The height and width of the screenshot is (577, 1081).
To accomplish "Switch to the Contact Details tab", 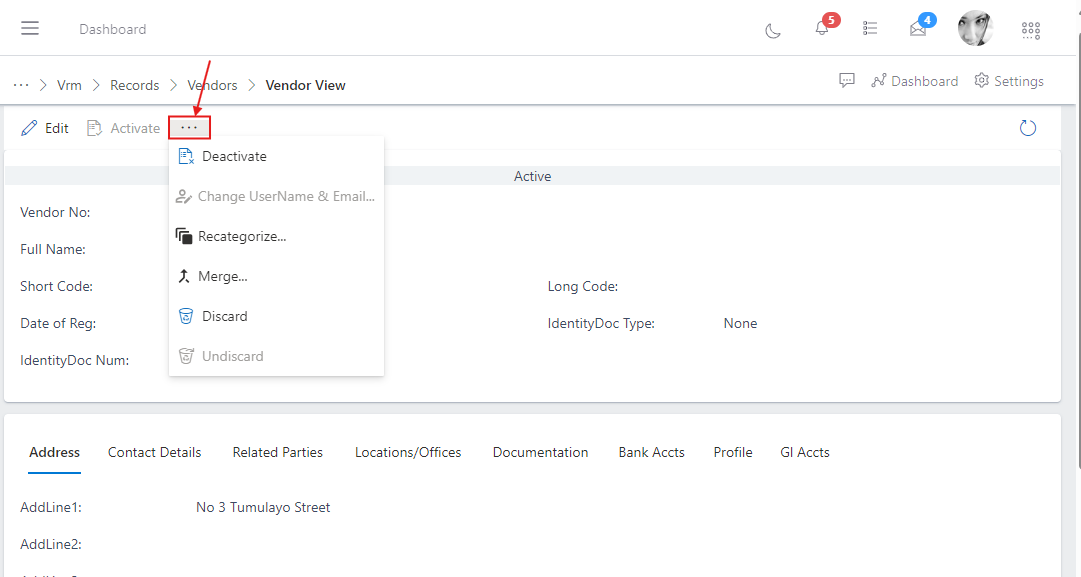I will point(154,452).
